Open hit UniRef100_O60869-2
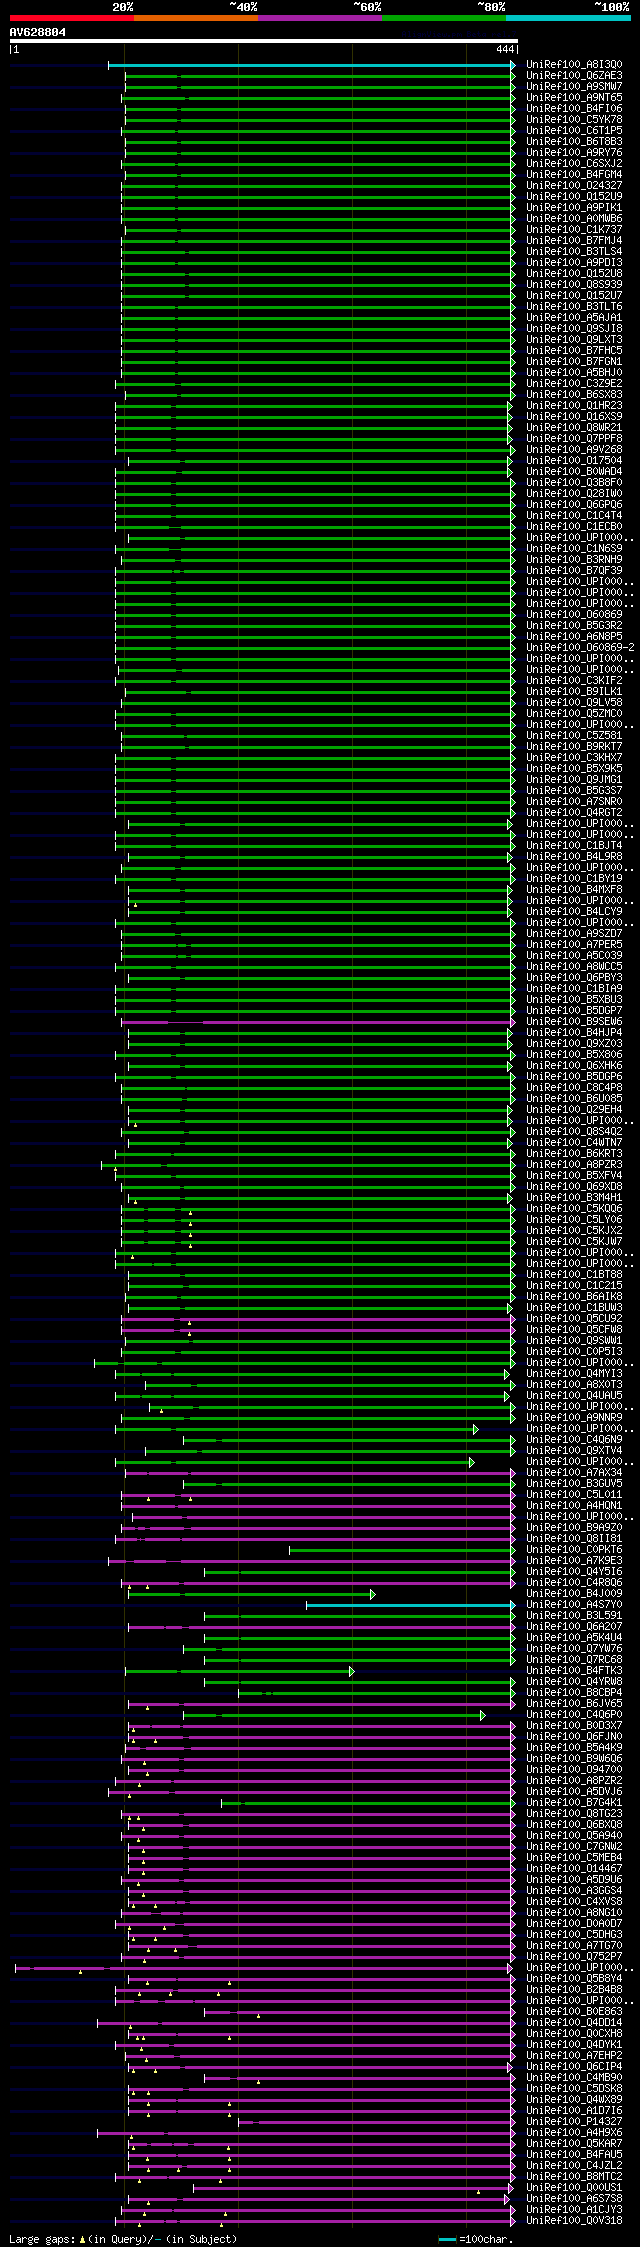The height and width of the screenshot is (2247, 640). coord(580,648)
